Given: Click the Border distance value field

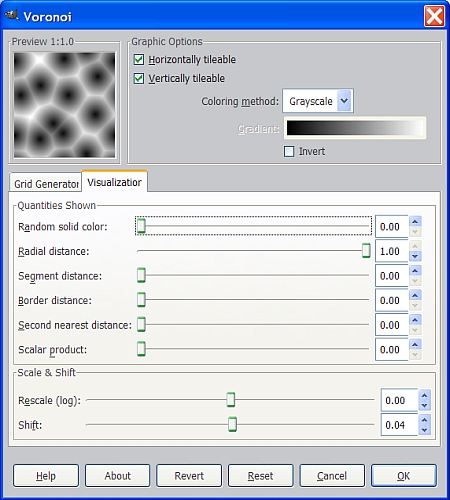Looking at the screenshot, I should tap(392, 300).
